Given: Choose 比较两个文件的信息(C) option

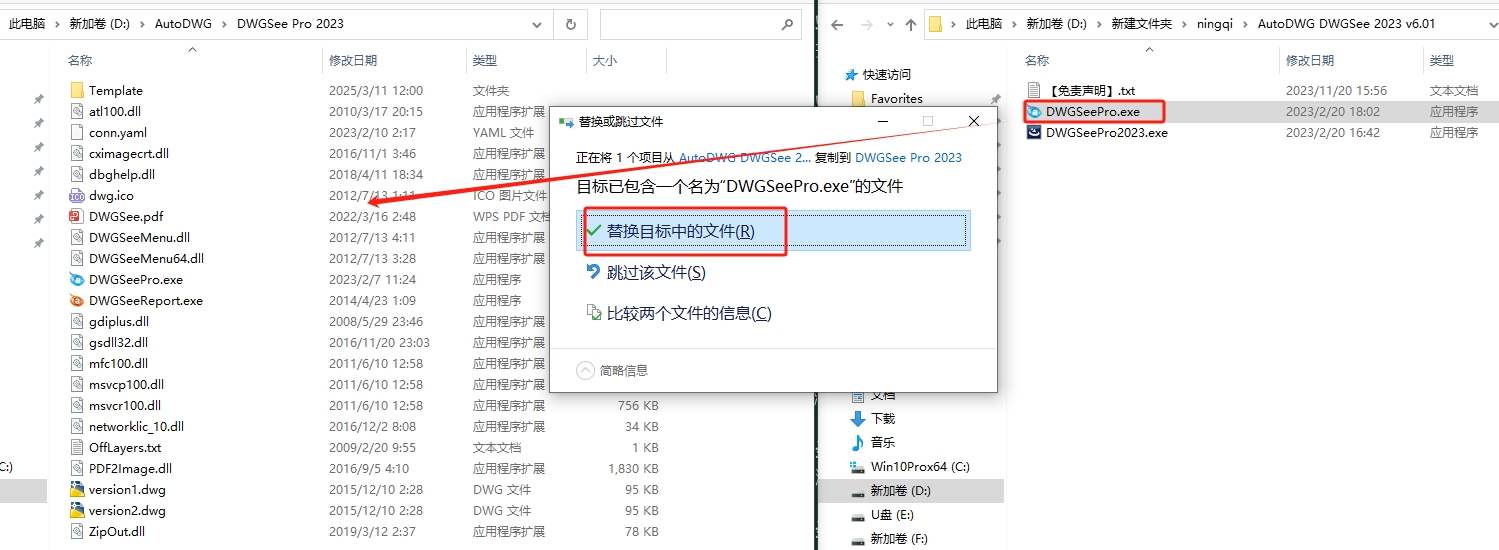Looking at the screenshot, I should tap(680, 313).
